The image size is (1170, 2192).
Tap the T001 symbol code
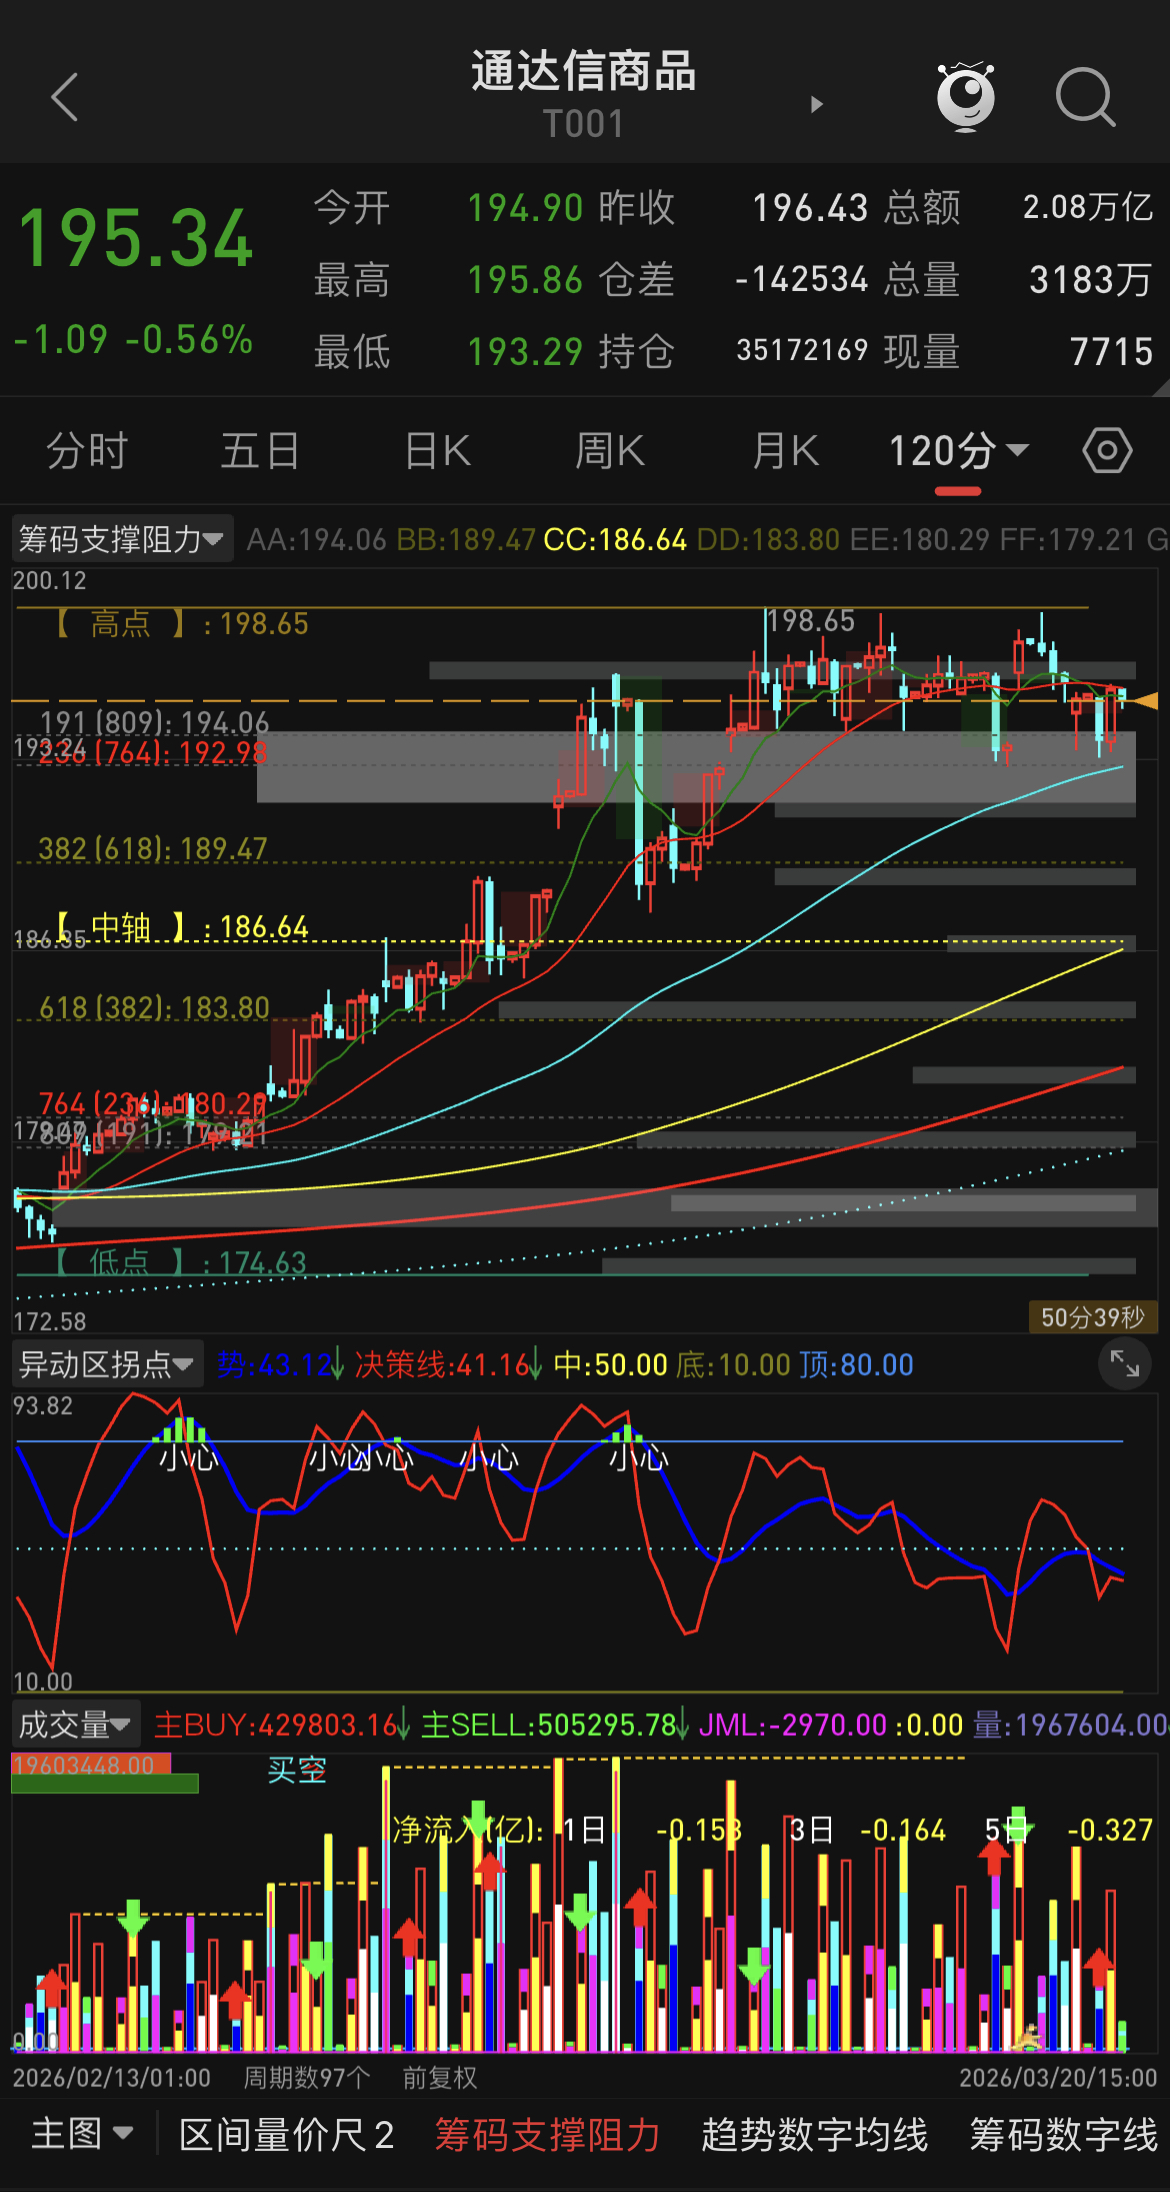(x=584, y=125)
